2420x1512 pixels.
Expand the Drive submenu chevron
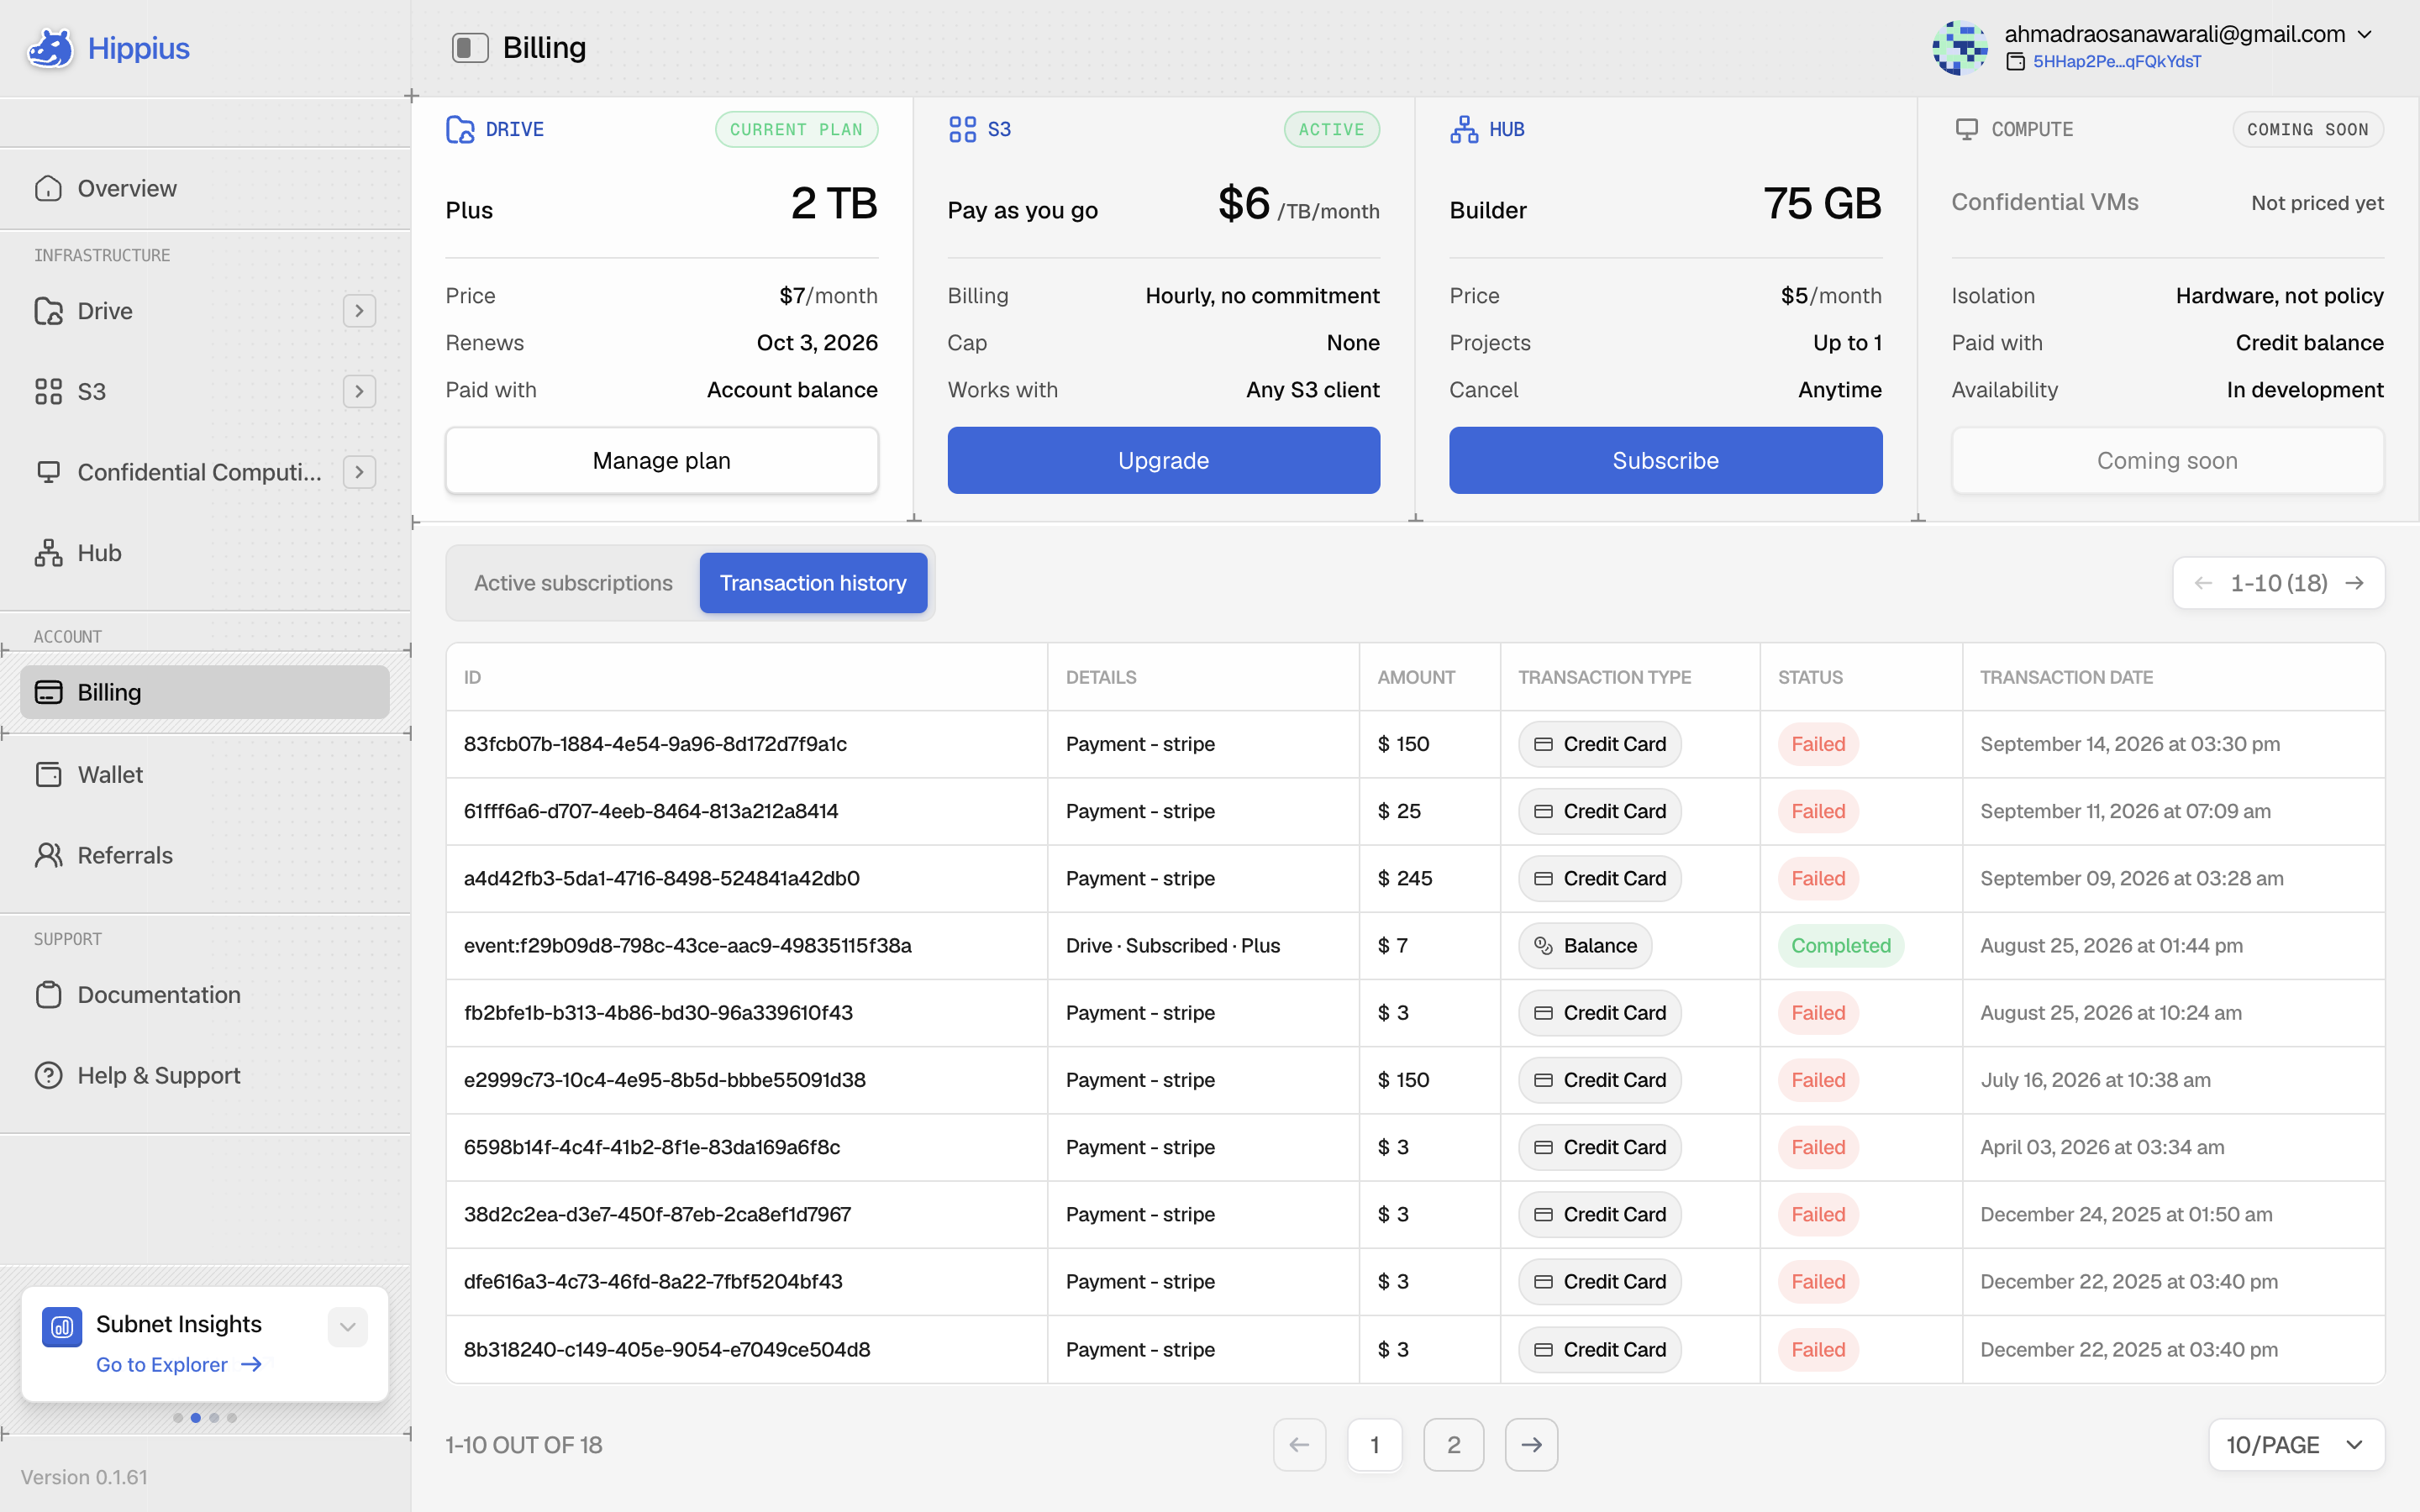click(x=359, y=311)
